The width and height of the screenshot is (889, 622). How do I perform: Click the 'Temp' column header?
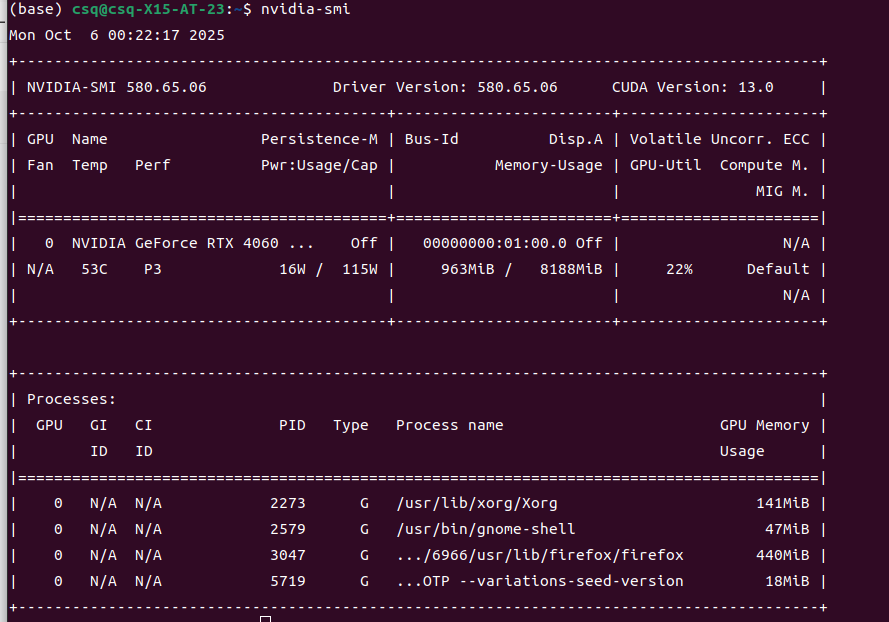(90, 166)
